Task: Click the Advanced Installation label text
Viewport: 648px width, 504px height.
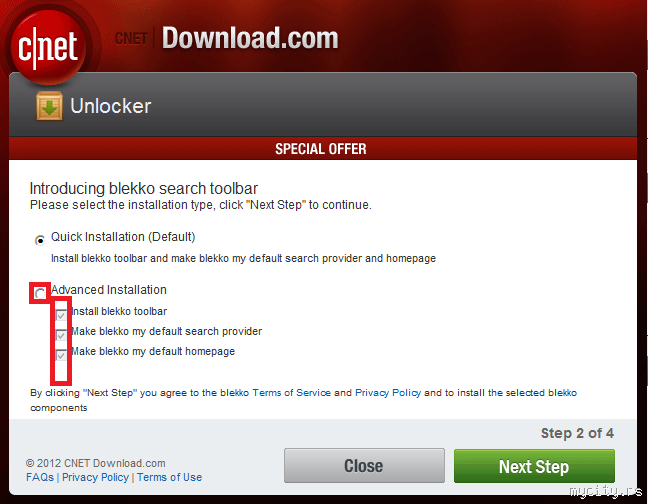Action: click(109, 290)
